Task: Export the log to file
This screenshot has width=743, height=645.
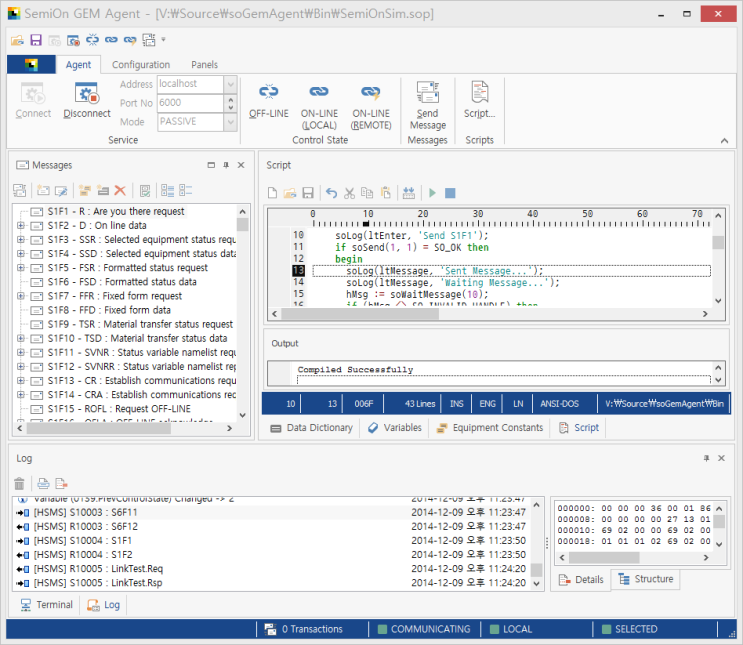Action: [61, 484]
